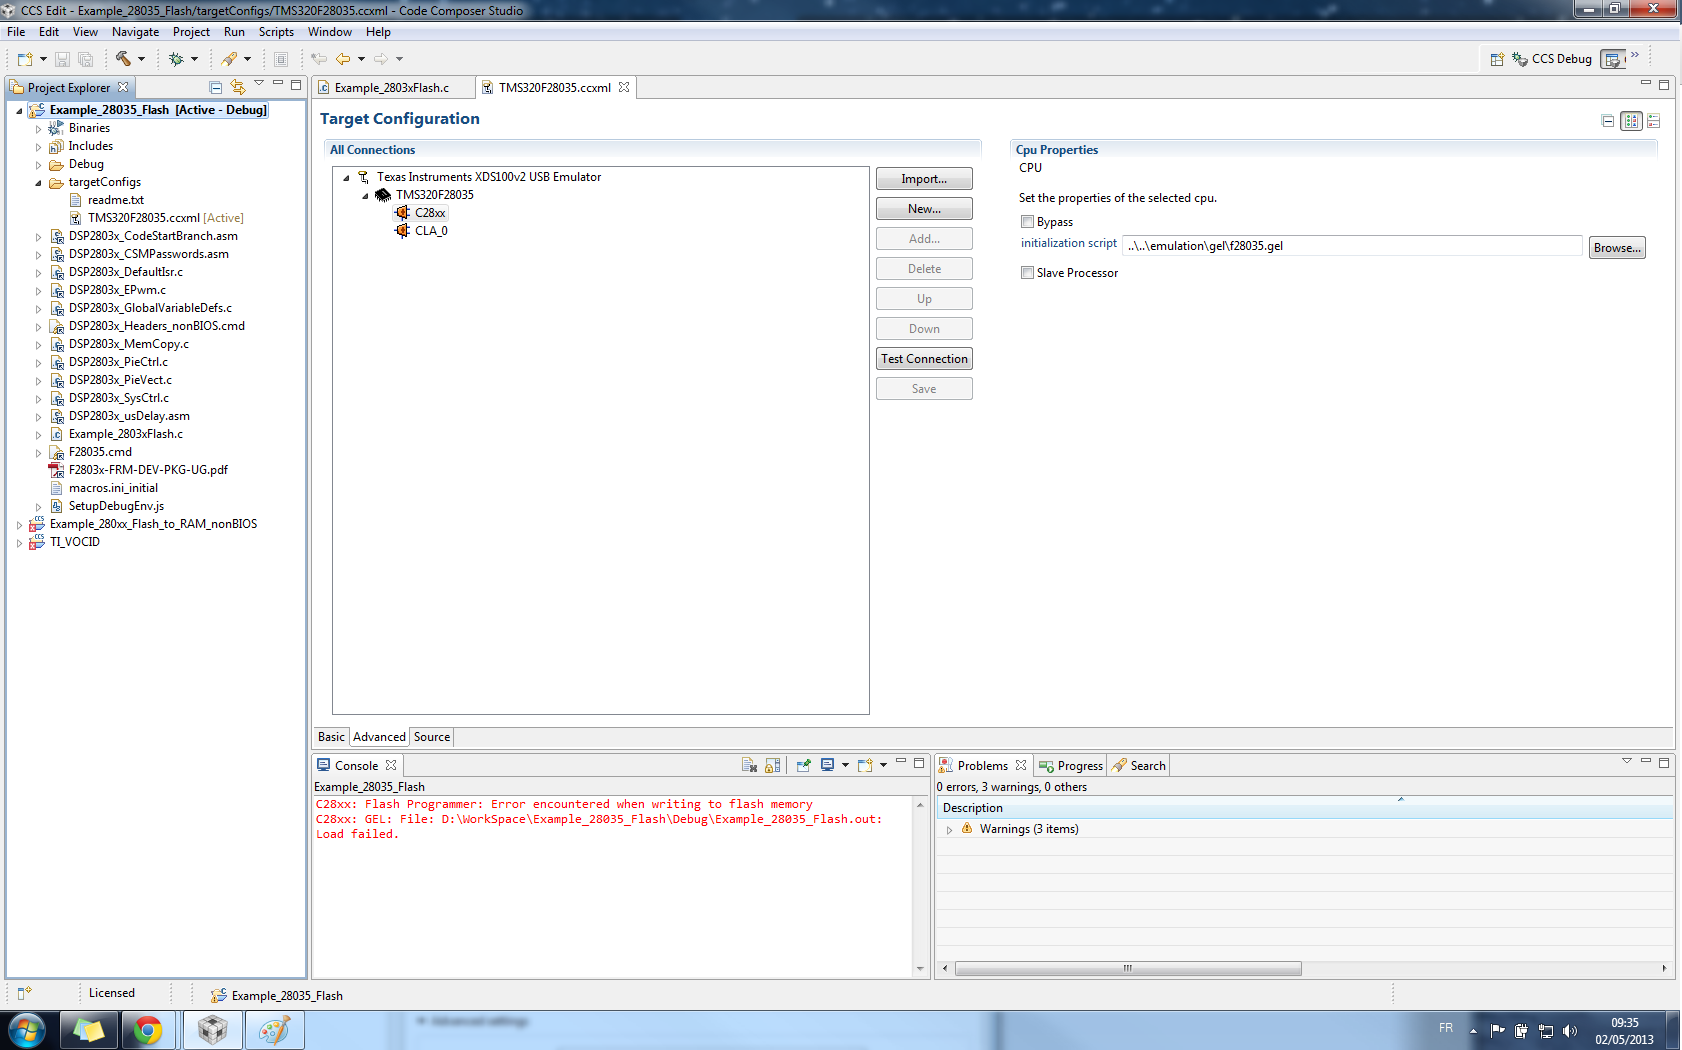The width and height of the screenshot is (1682, 1050).
Task: Select the two-column layout toggle in Target Configuration
Action: (1631, 121)
